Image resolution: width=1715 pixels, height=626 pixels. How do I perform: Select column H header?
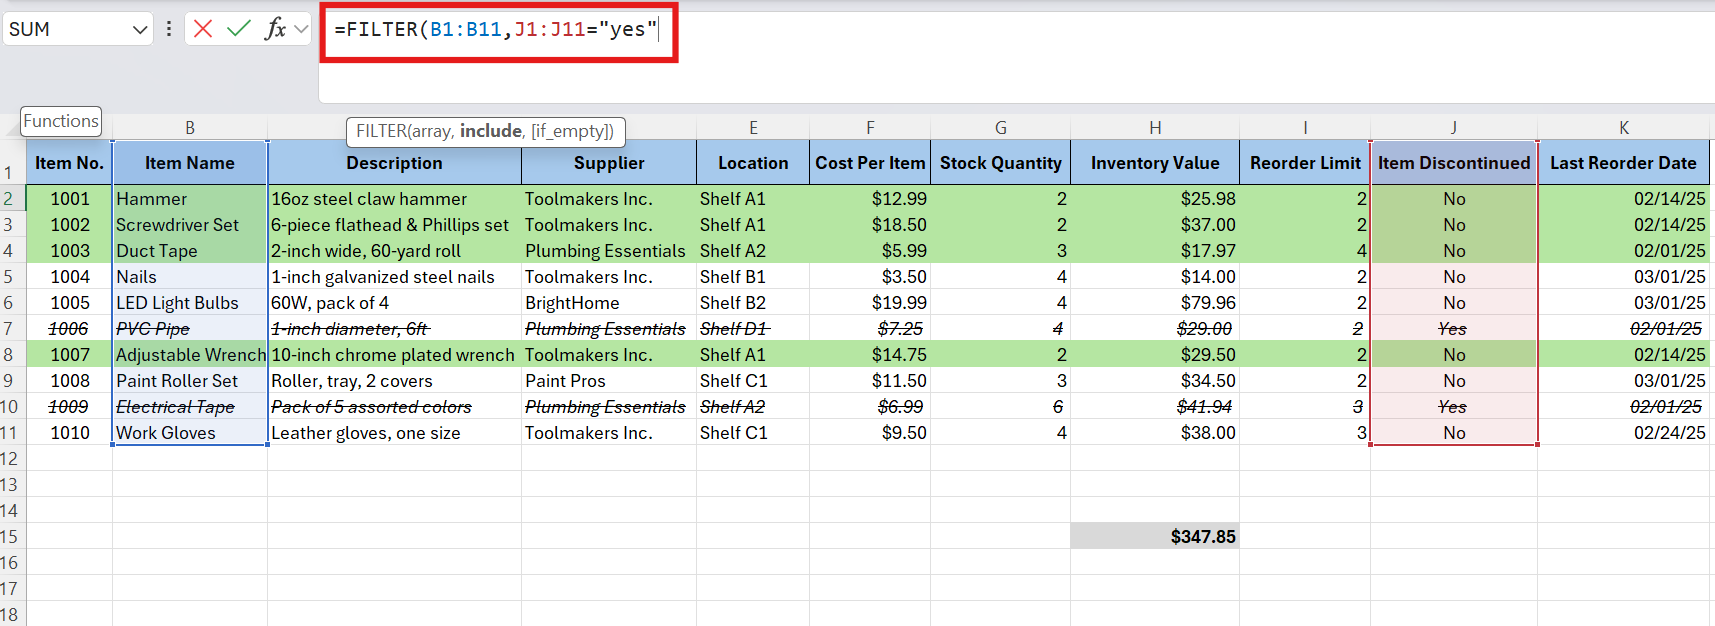point(1155,128)
